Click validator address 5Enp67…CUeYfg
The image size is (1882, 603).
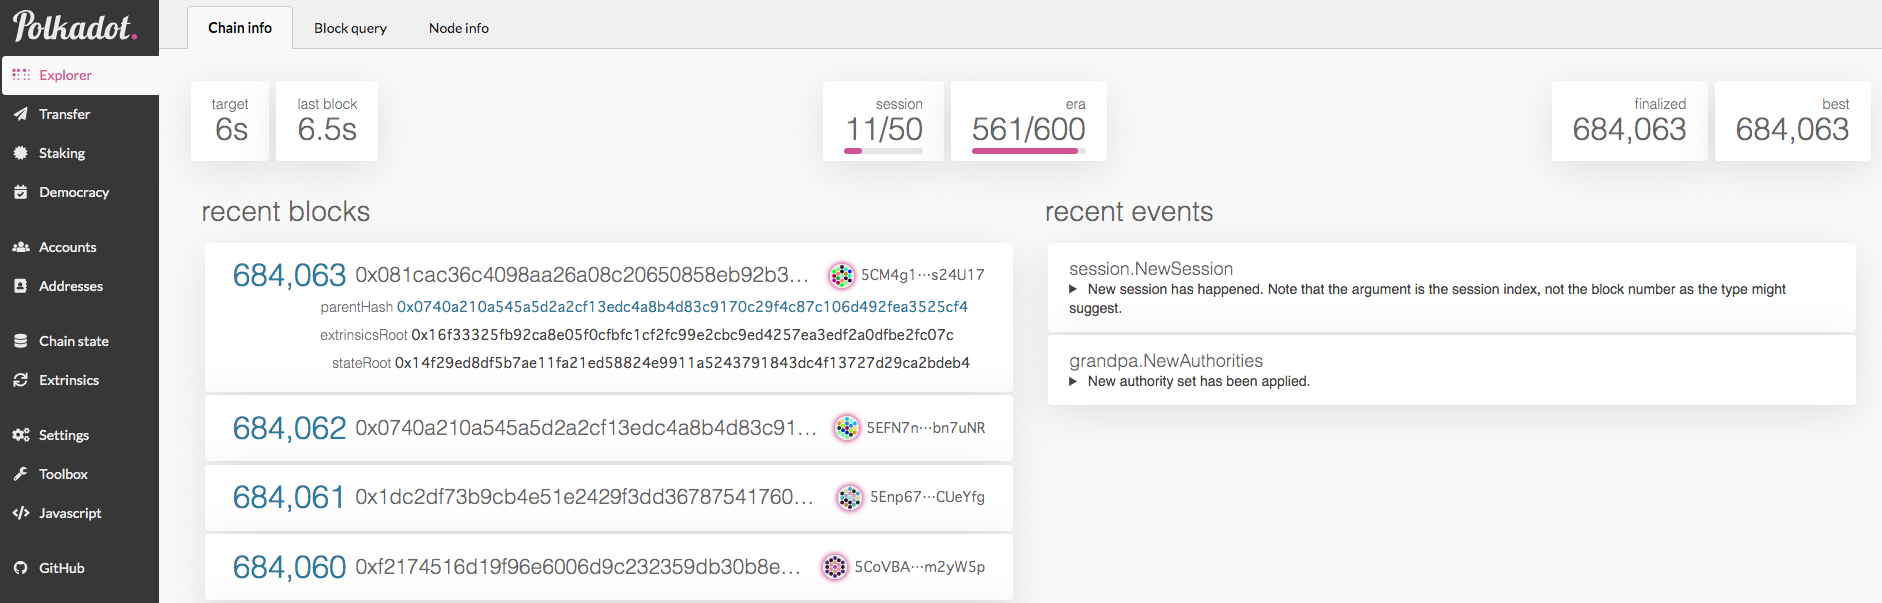click(x=927, y=497)
